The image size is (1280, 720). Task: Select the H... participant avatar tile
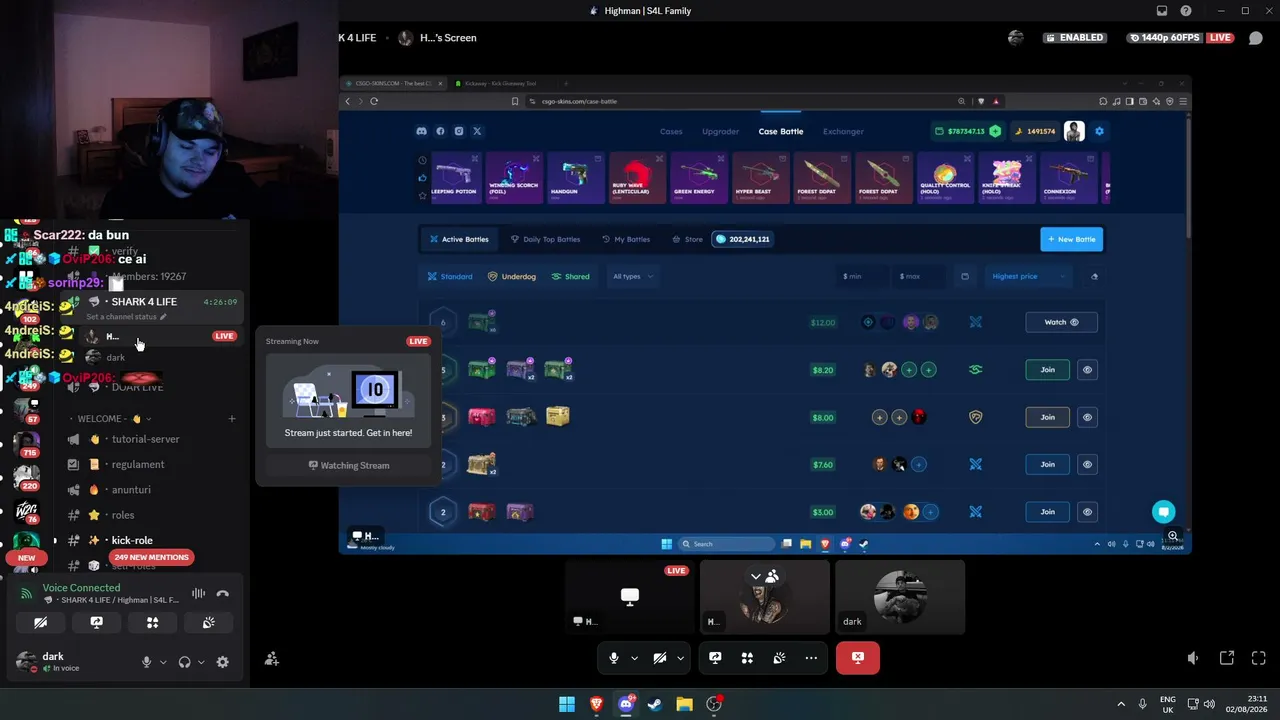click(765, 597)
